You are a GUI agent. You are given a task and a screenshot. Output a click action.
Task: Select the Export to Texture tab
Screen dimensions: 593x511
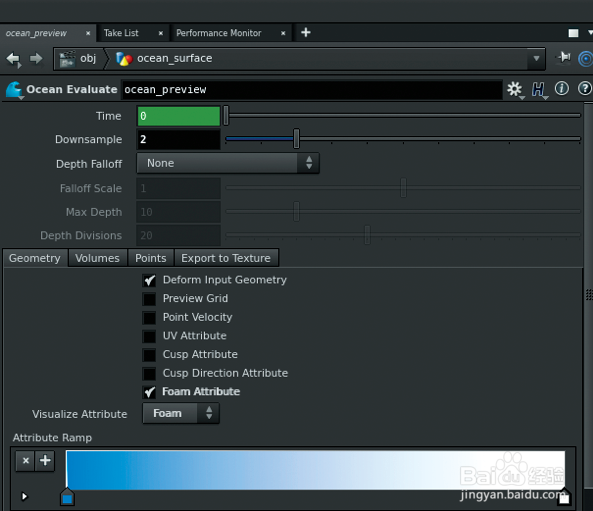pyautogui.click(x=226, y=258)
